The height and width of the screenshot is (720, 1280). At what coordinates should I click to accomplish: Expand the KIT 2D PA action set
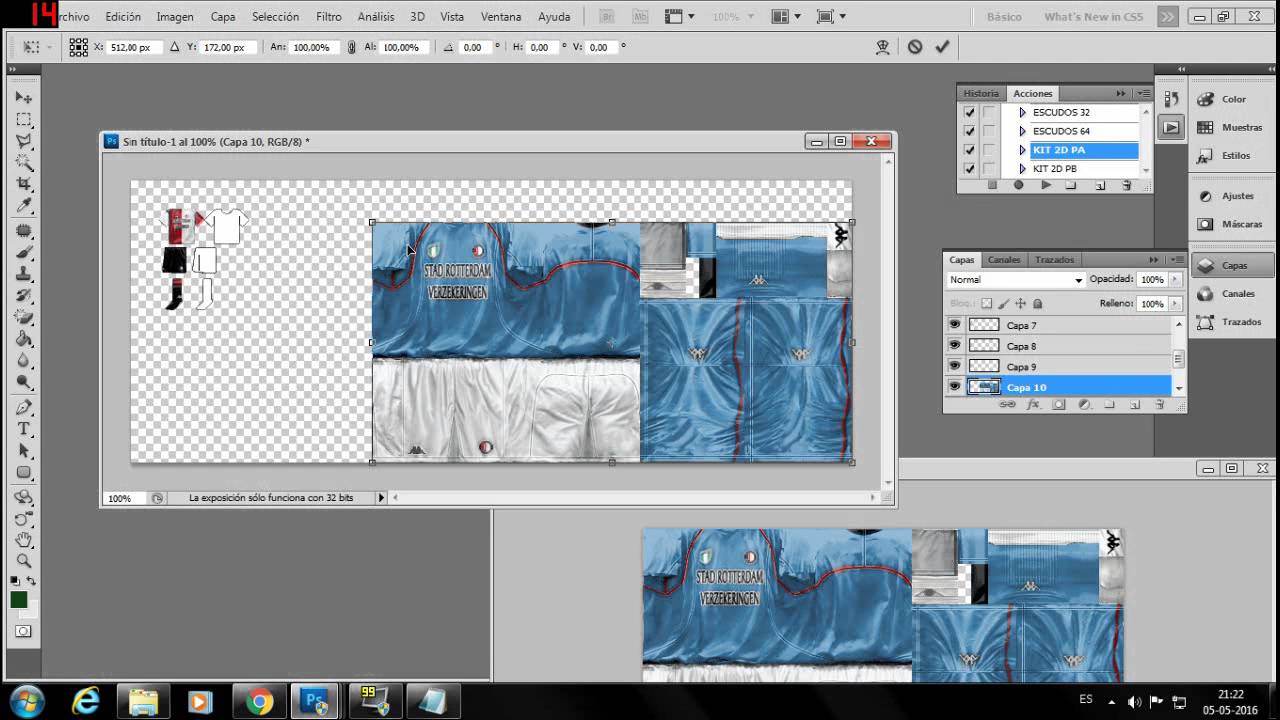coord(1022,150)
